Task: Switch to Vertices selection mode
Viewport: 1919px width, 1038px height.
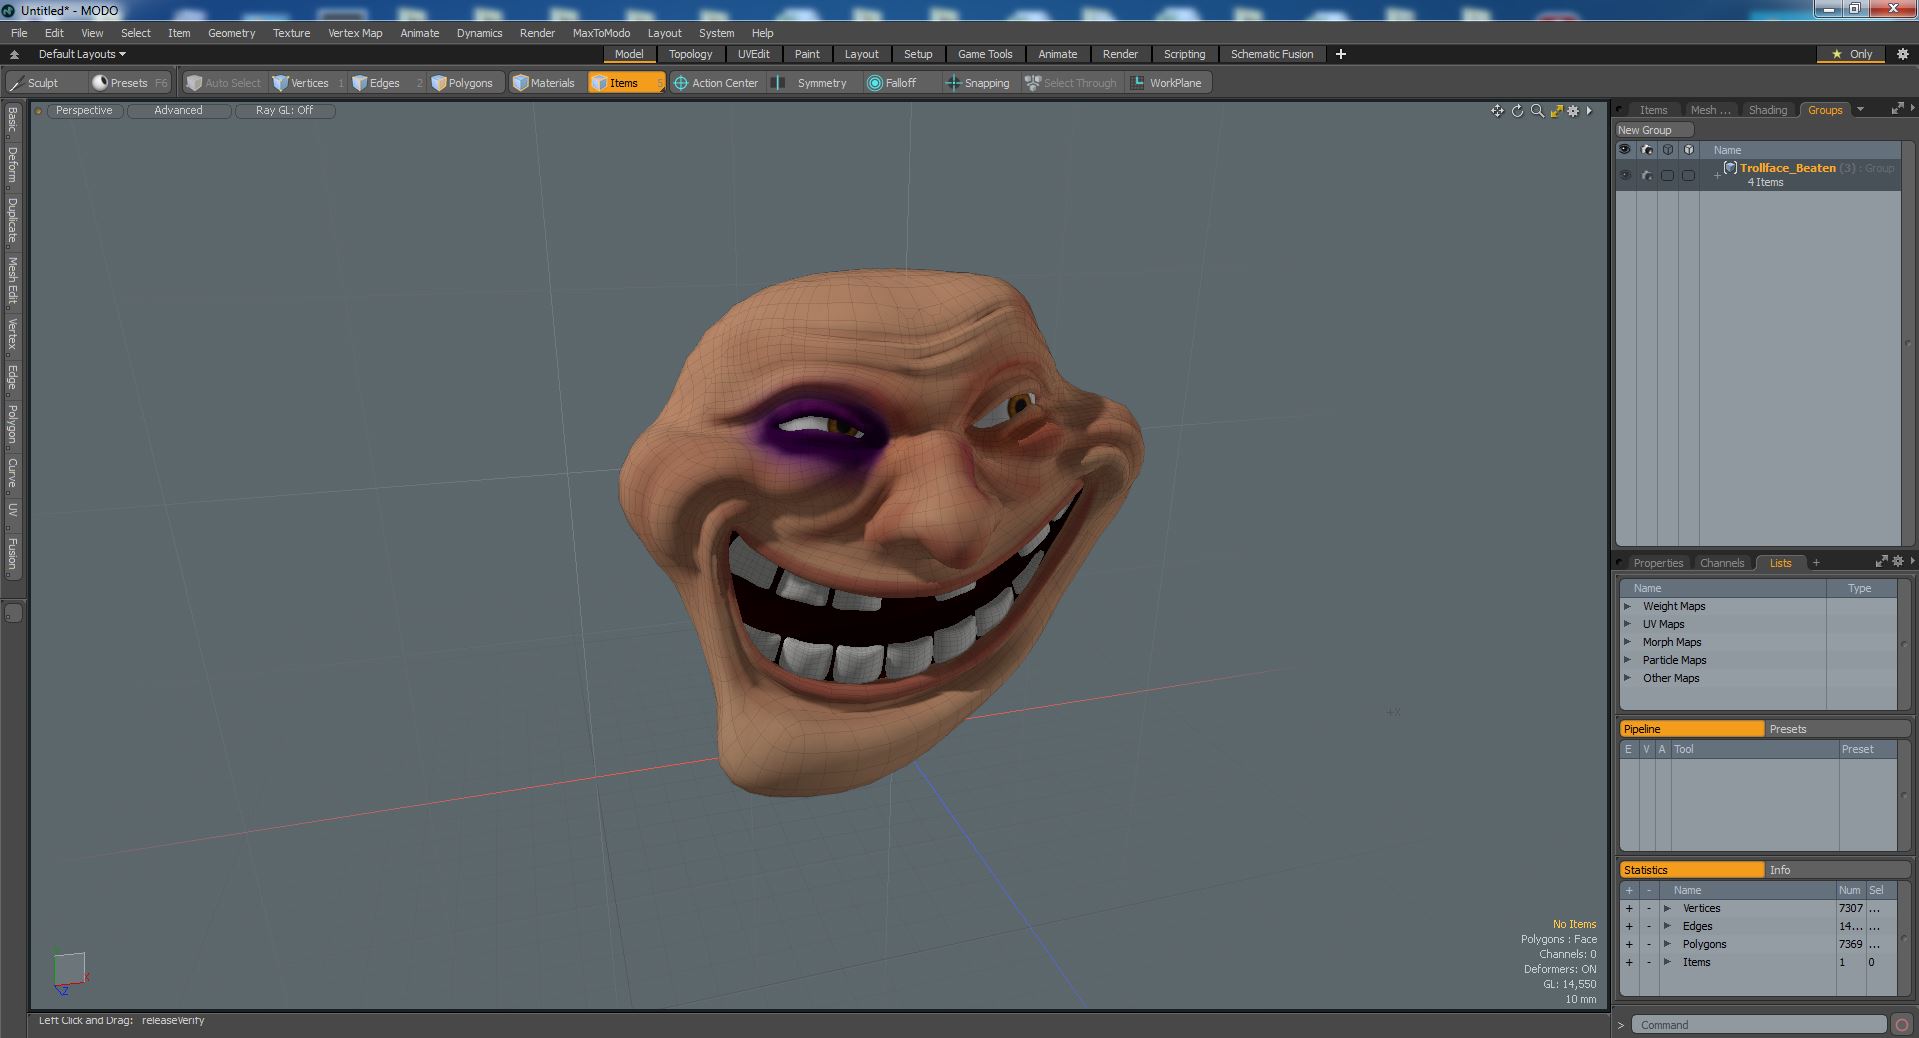Action: pyautogui.click(x=308, y=83)
